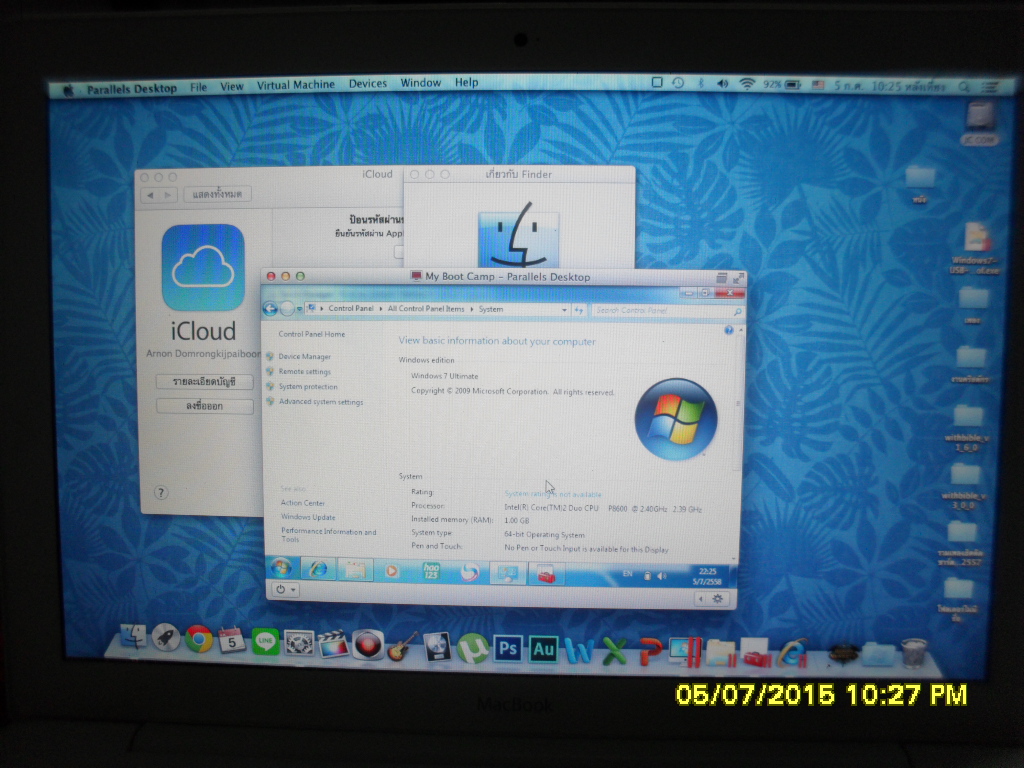Open uTorrent from the Dock
This screenshot has height=768, width=1024.
(473, 648)
